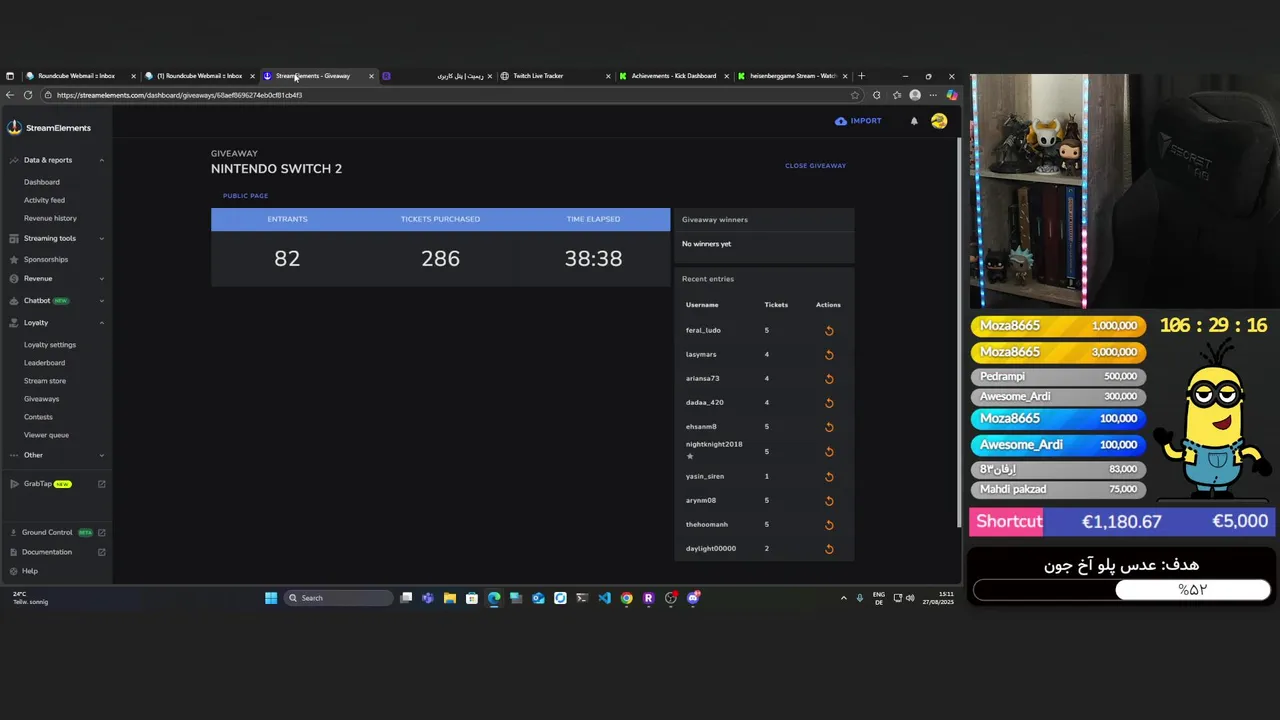The width and height of the screenshot is (1280, 720).
Task: Click the refresh icon for yasin_siren entry
Action: 829,477
